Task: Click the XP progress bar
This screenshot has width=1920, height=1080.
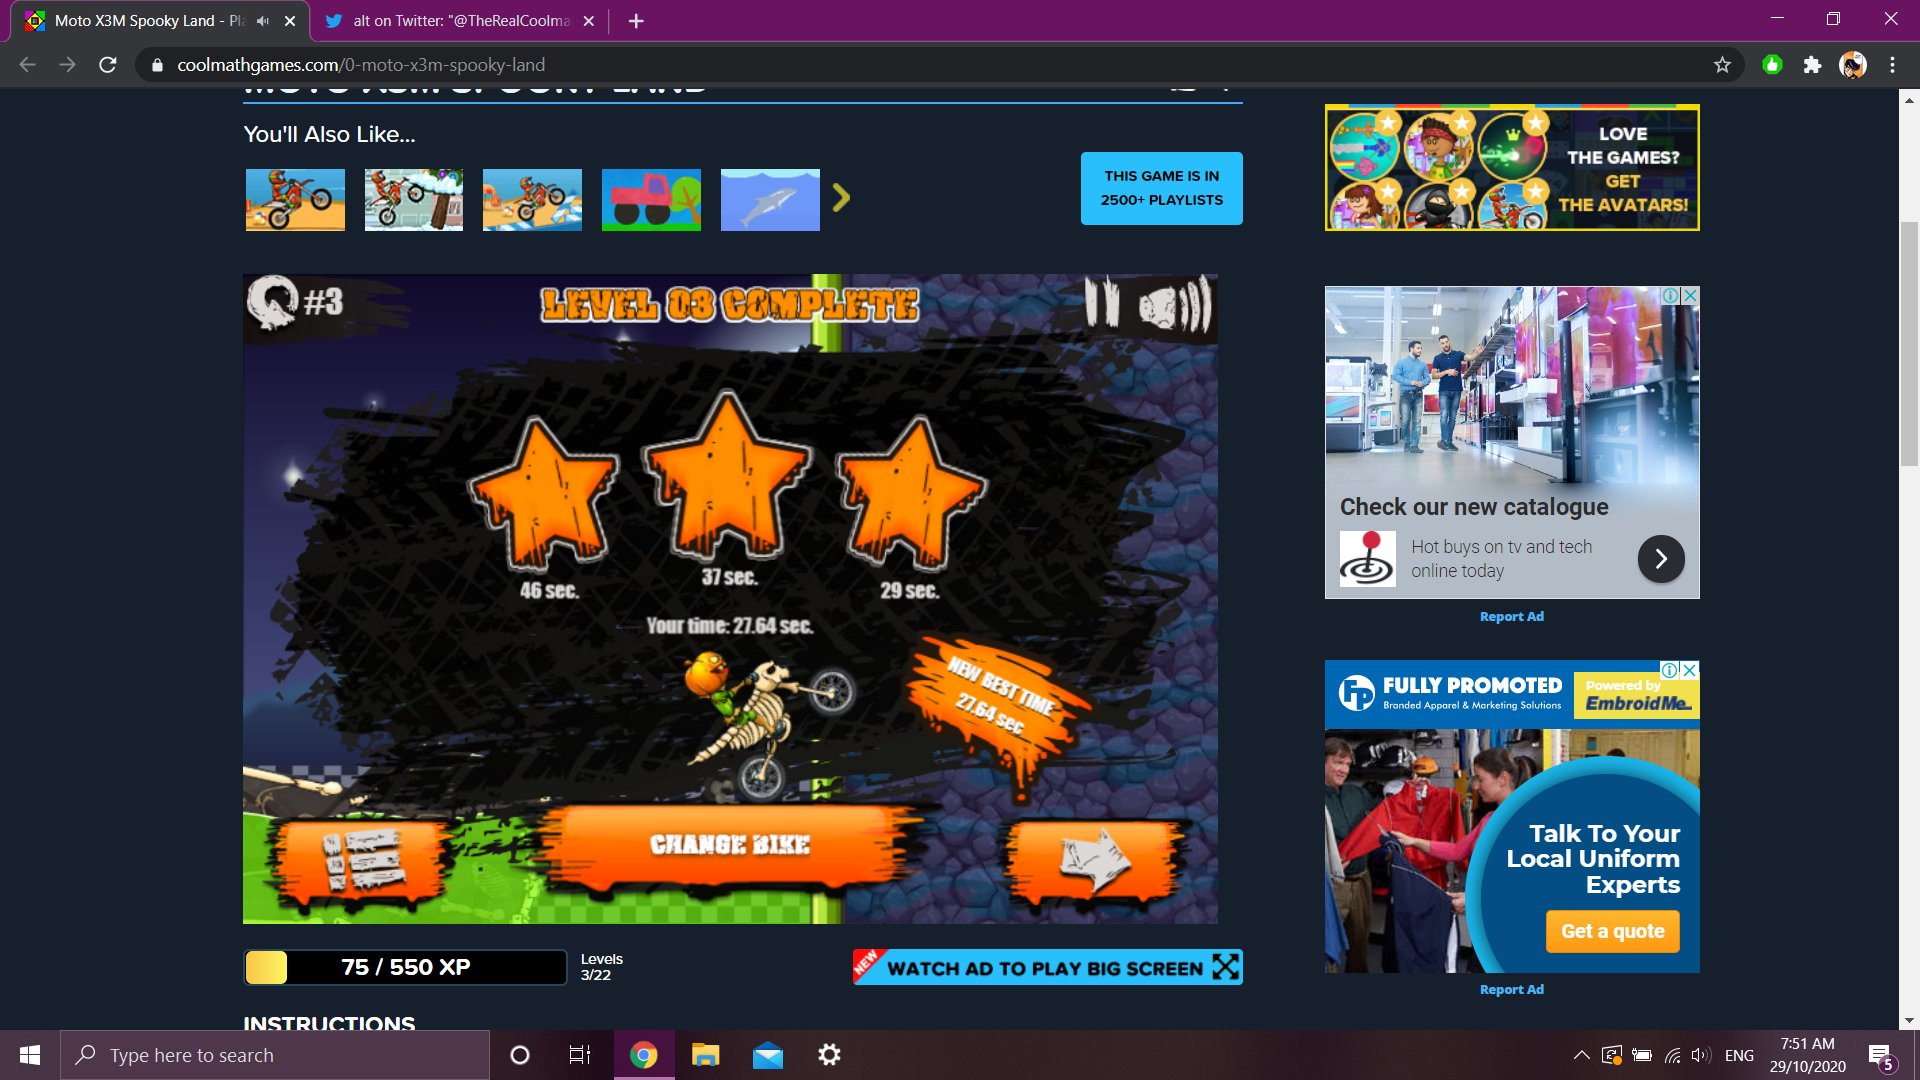Action: [405, 967]
